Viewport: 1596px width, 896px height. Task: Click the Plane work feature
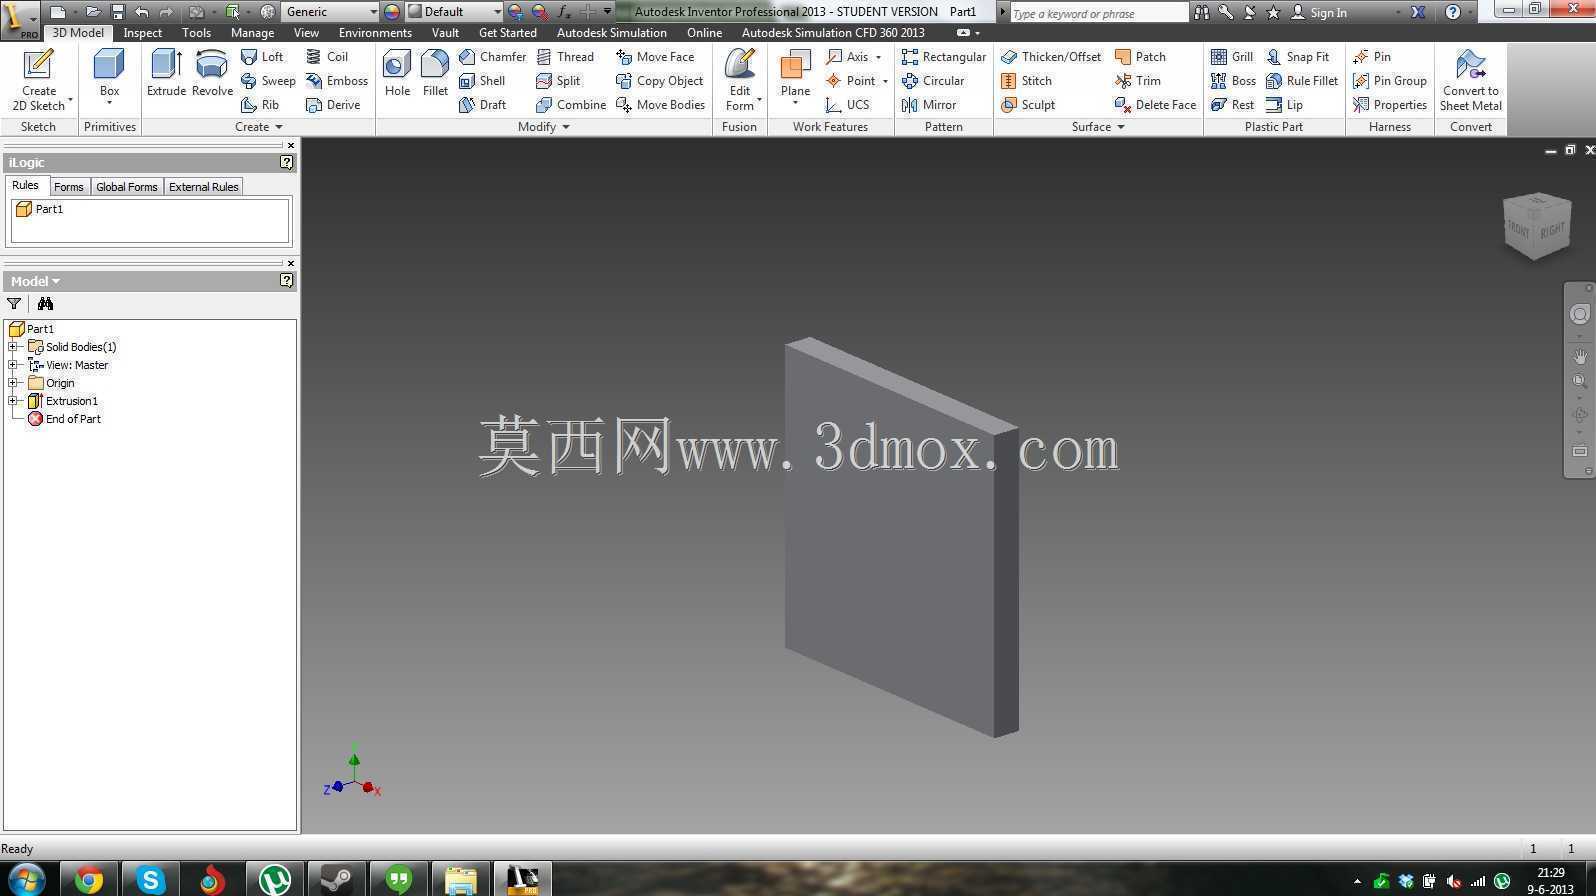pyautogui.click(x=795, y=77)
